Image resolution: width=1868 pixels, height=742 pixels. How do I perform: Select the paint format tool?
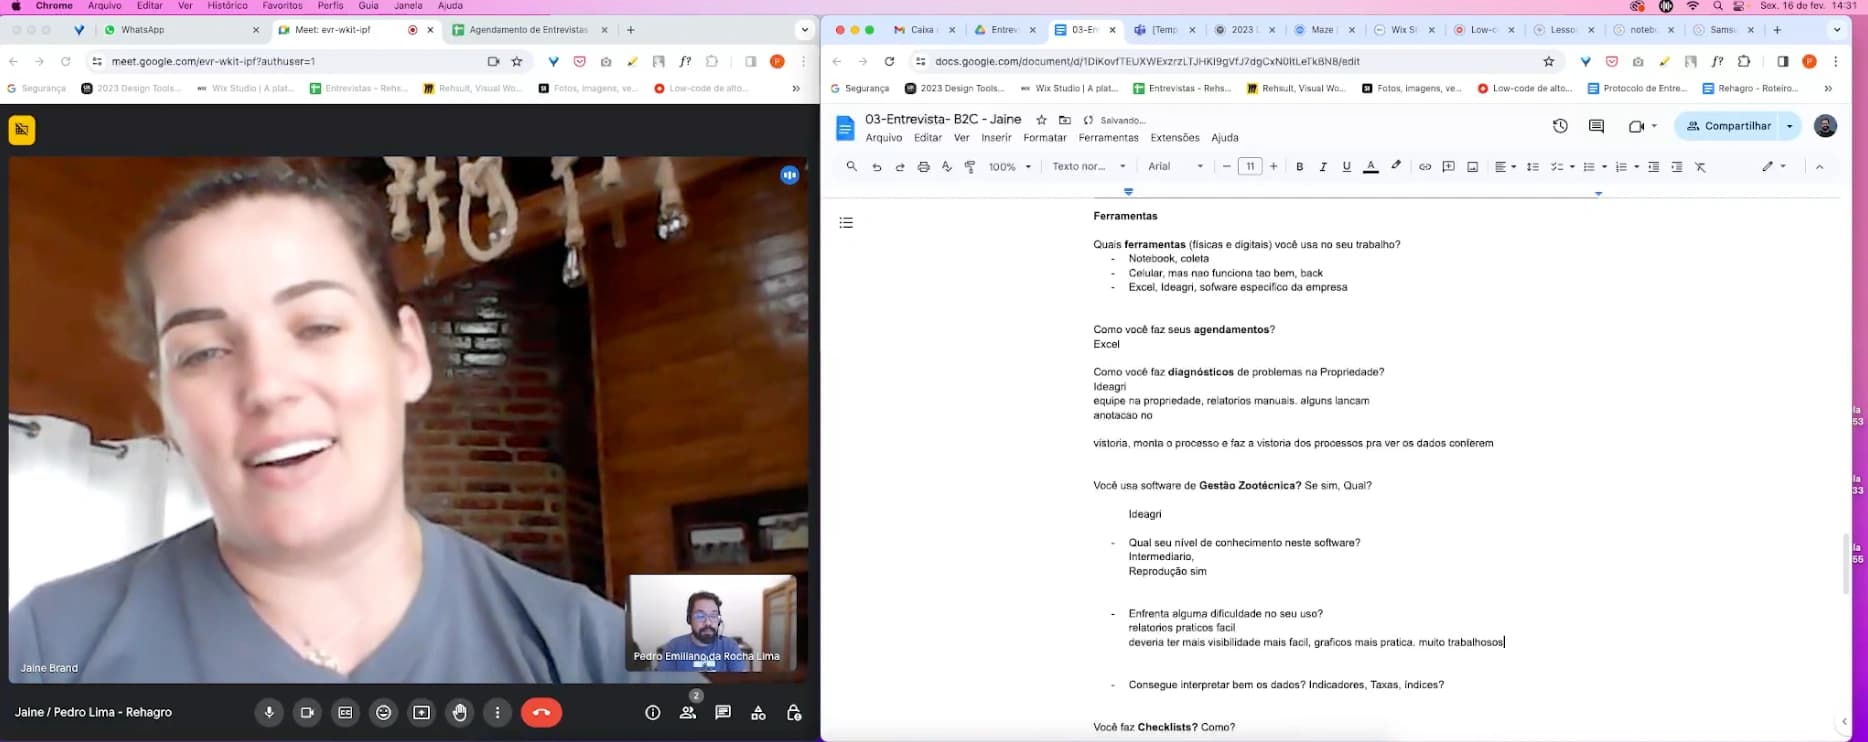pos(969,167)
